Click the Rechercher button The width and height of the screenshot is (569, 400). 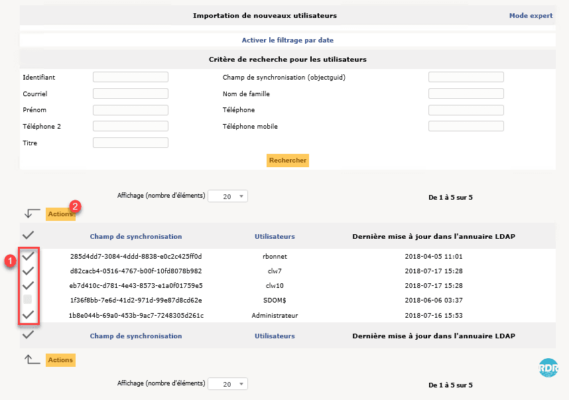(x=288, y=160)
